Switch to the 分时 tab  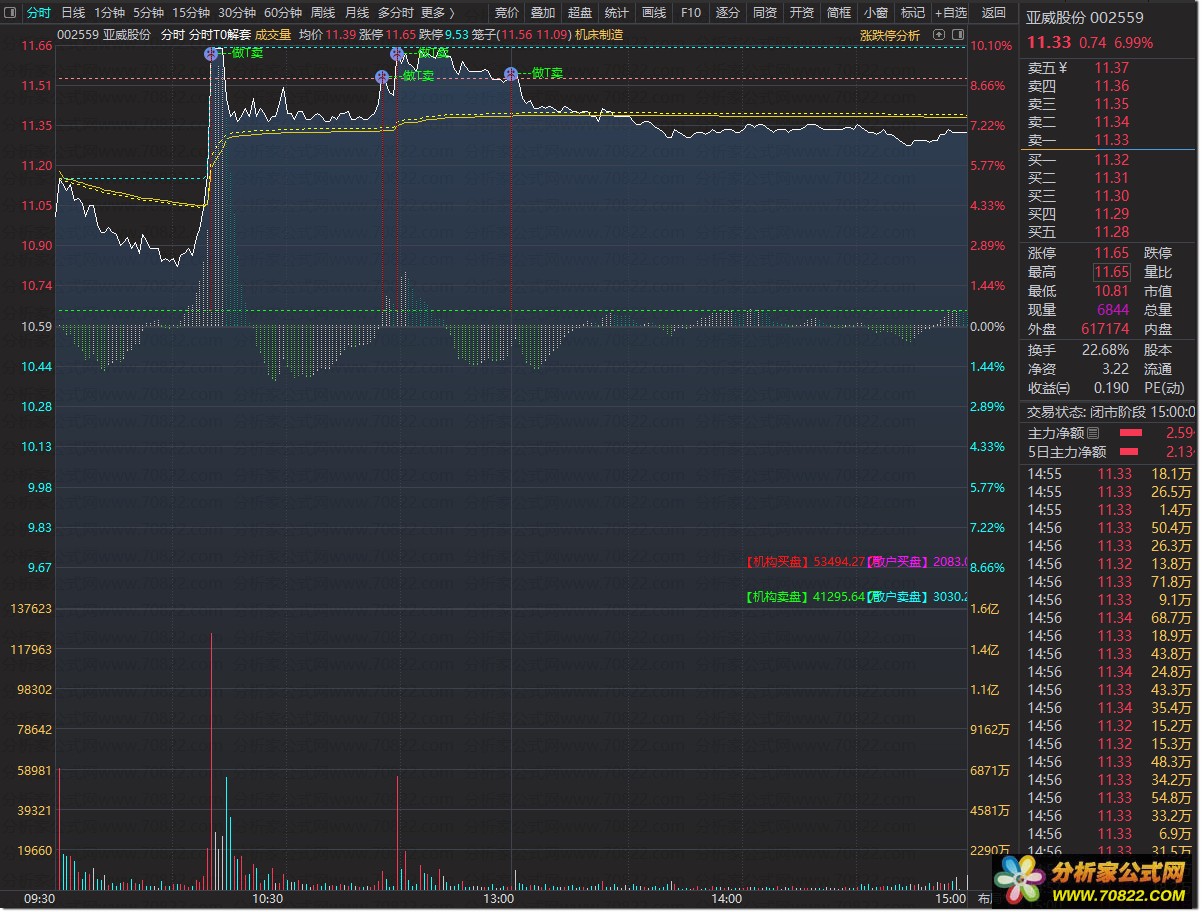(x=38, y=13)
